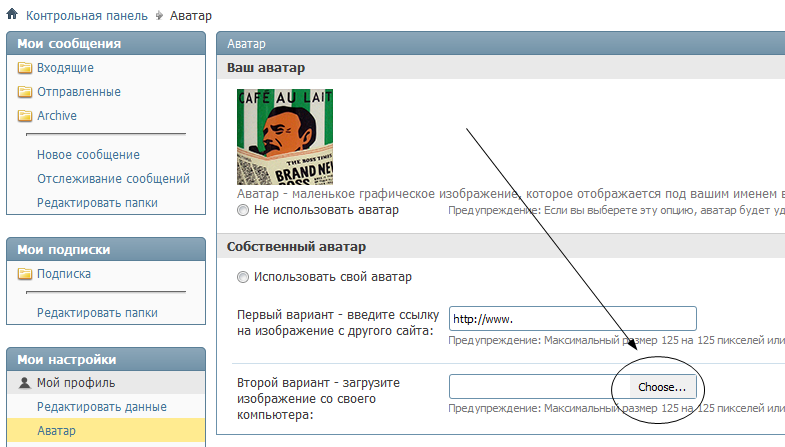Click the folder icon beside Входящие
The image size is (785, 447).
tap(25, 68)
